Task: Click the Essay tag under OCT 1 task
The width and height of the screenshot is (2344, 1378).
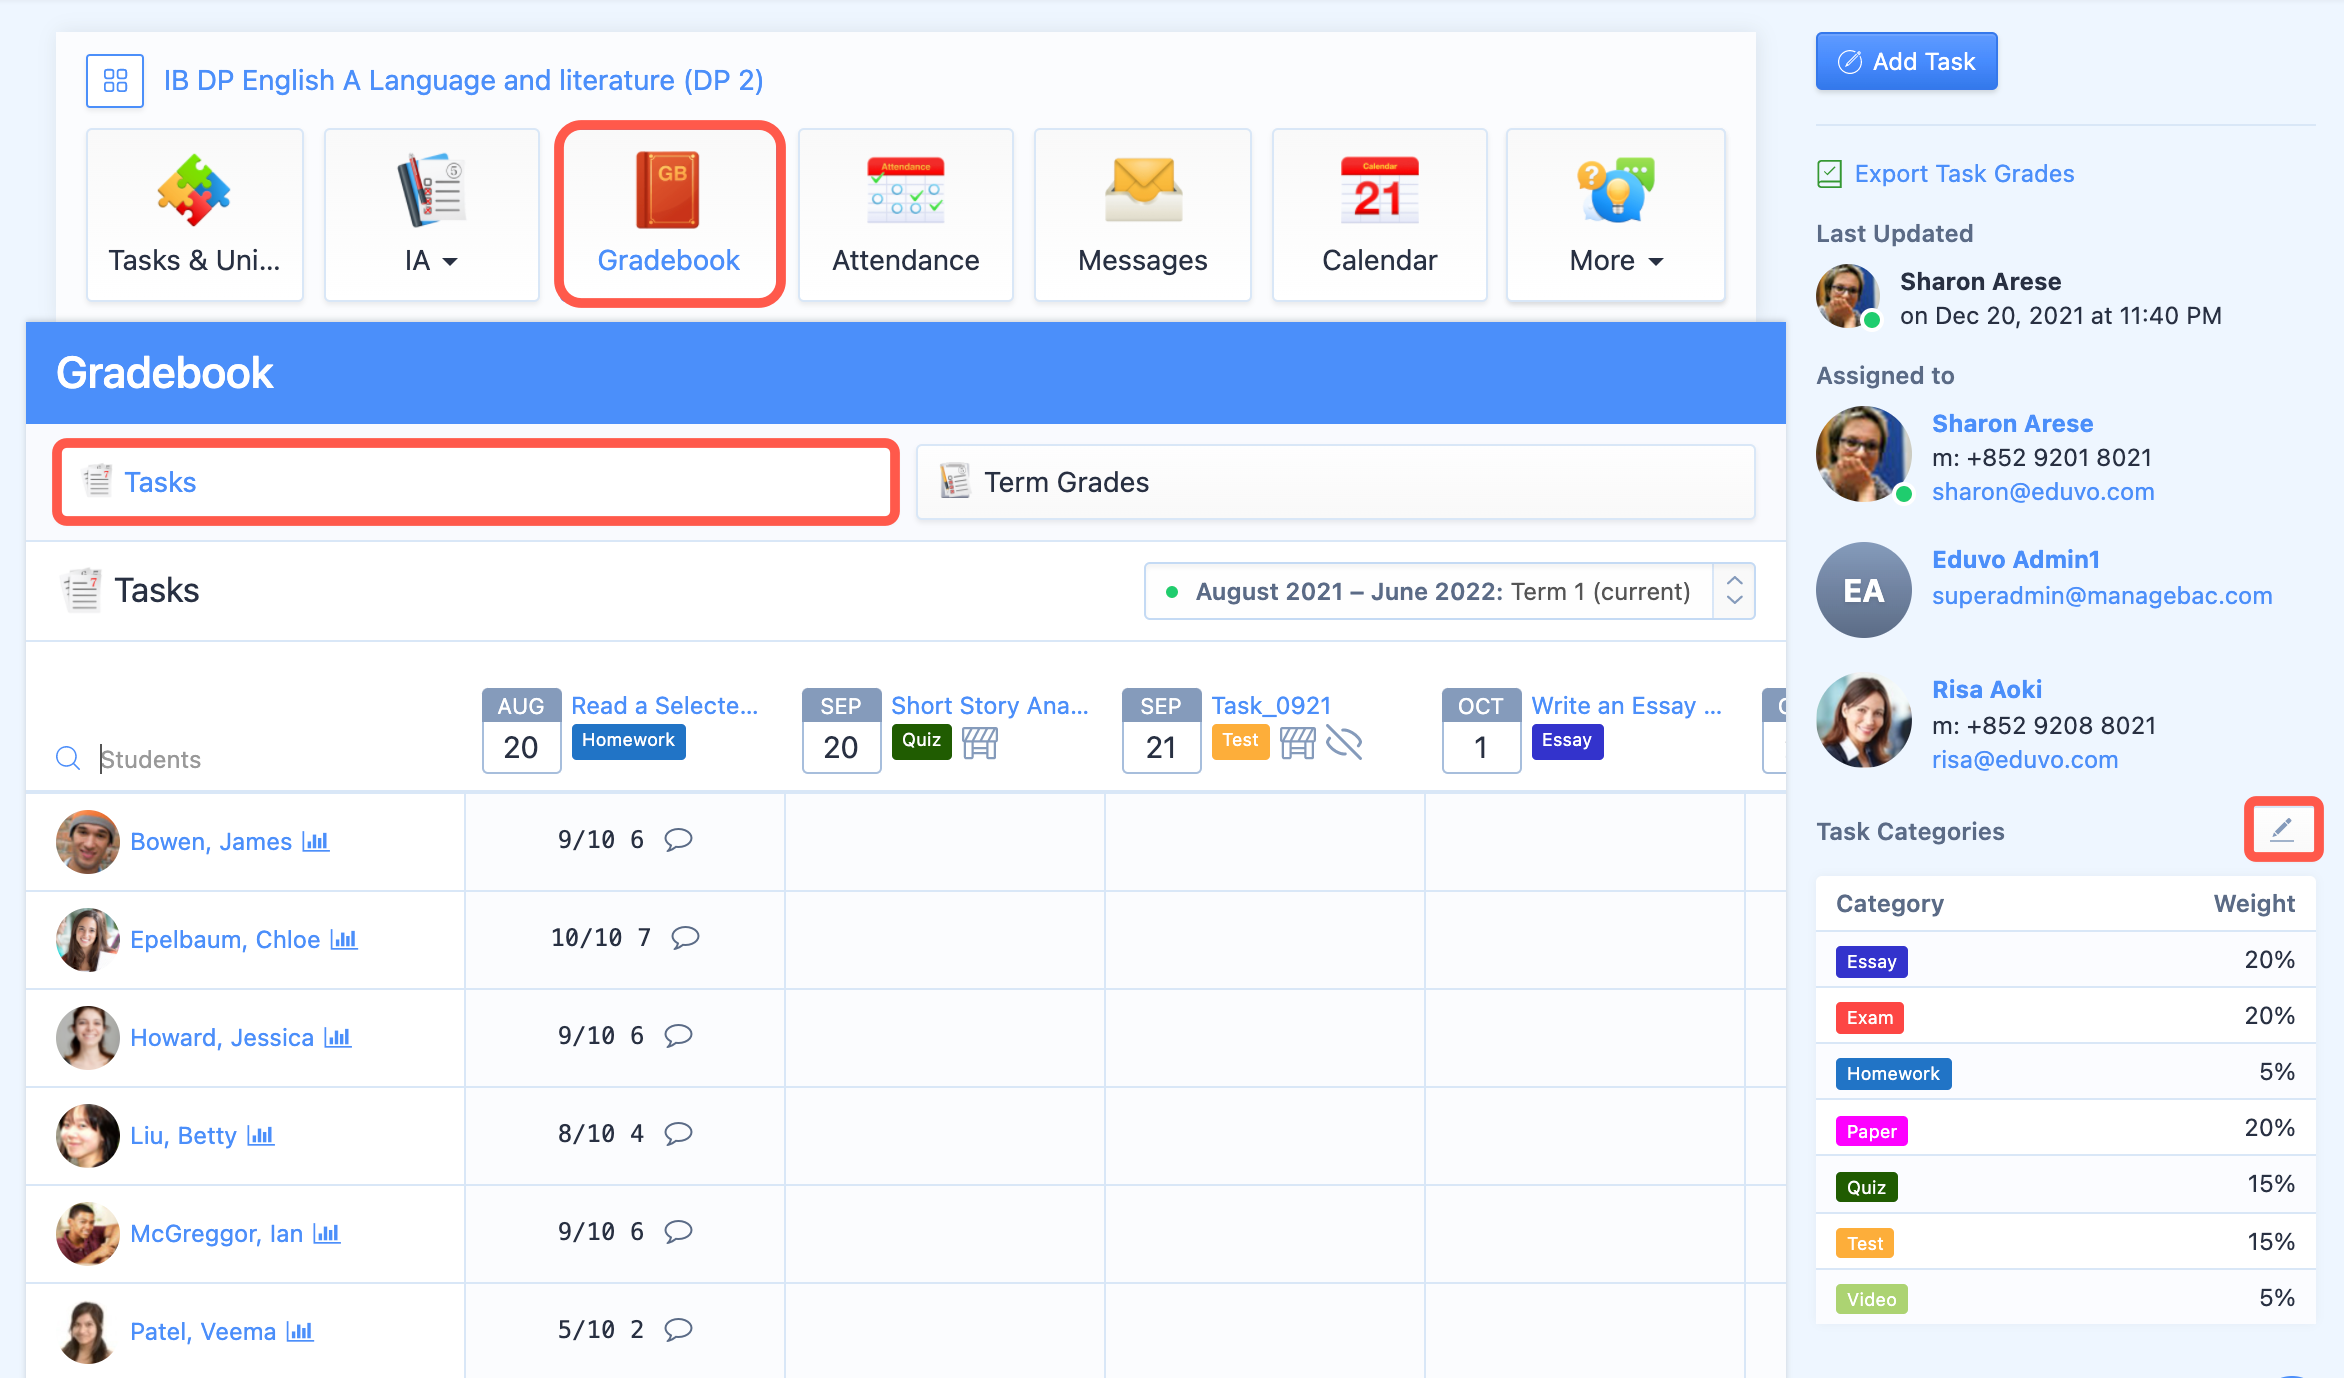Action: click(x=1566, y=741)
